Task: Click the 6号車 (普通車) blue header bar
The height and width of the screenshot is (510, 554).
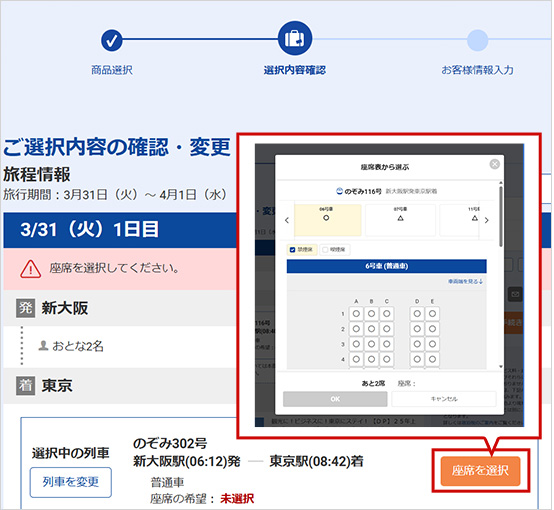Action: click(387, 266)
